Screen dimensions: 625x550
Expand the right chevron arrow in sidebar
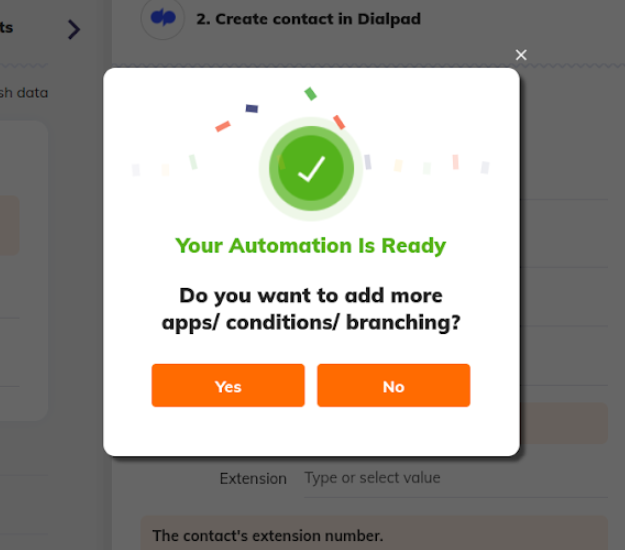click(74, 29)
